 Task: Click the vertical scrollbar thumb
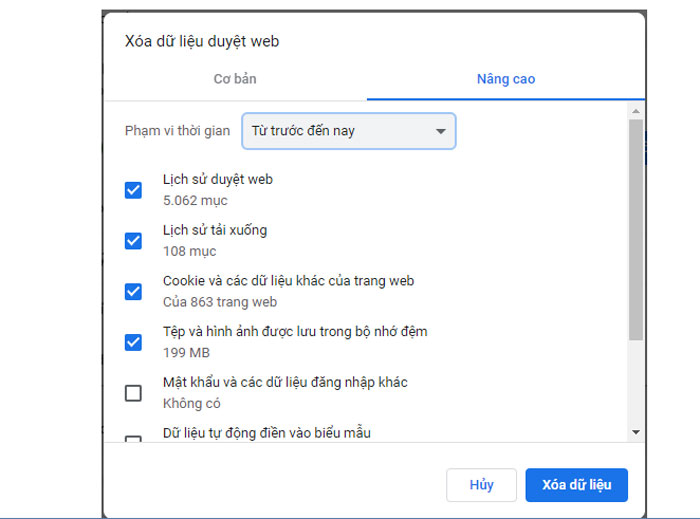click(635, 228)
